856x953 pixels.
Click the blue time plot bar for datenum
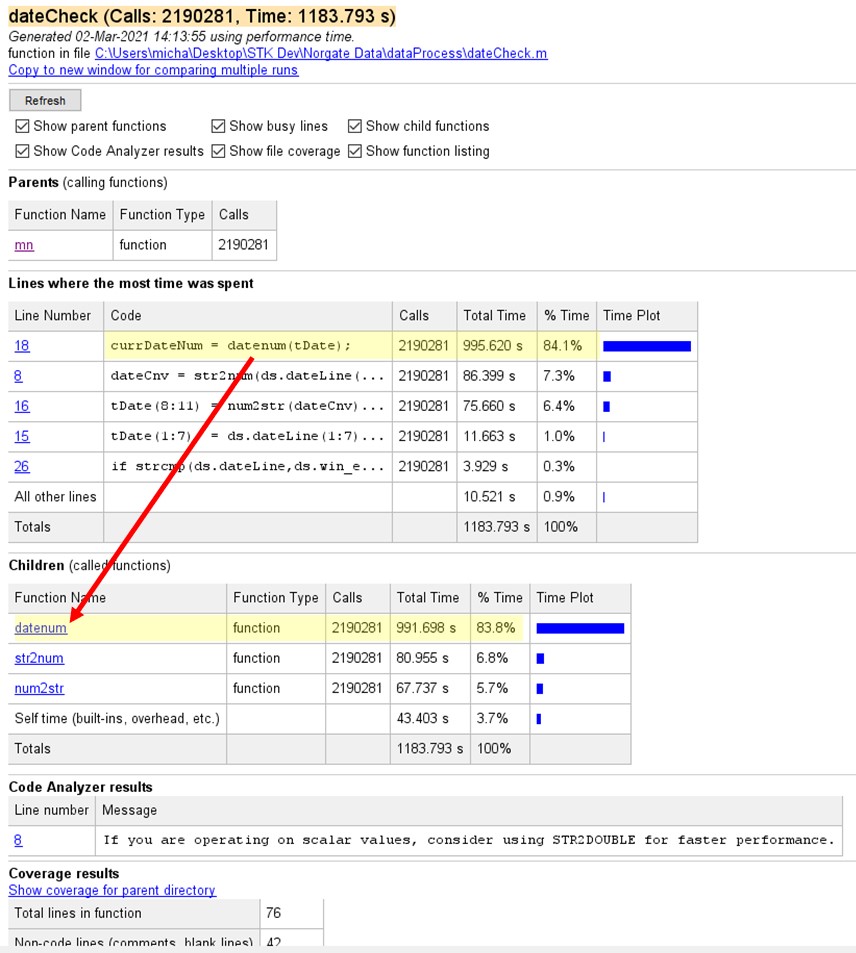(580, 628)
